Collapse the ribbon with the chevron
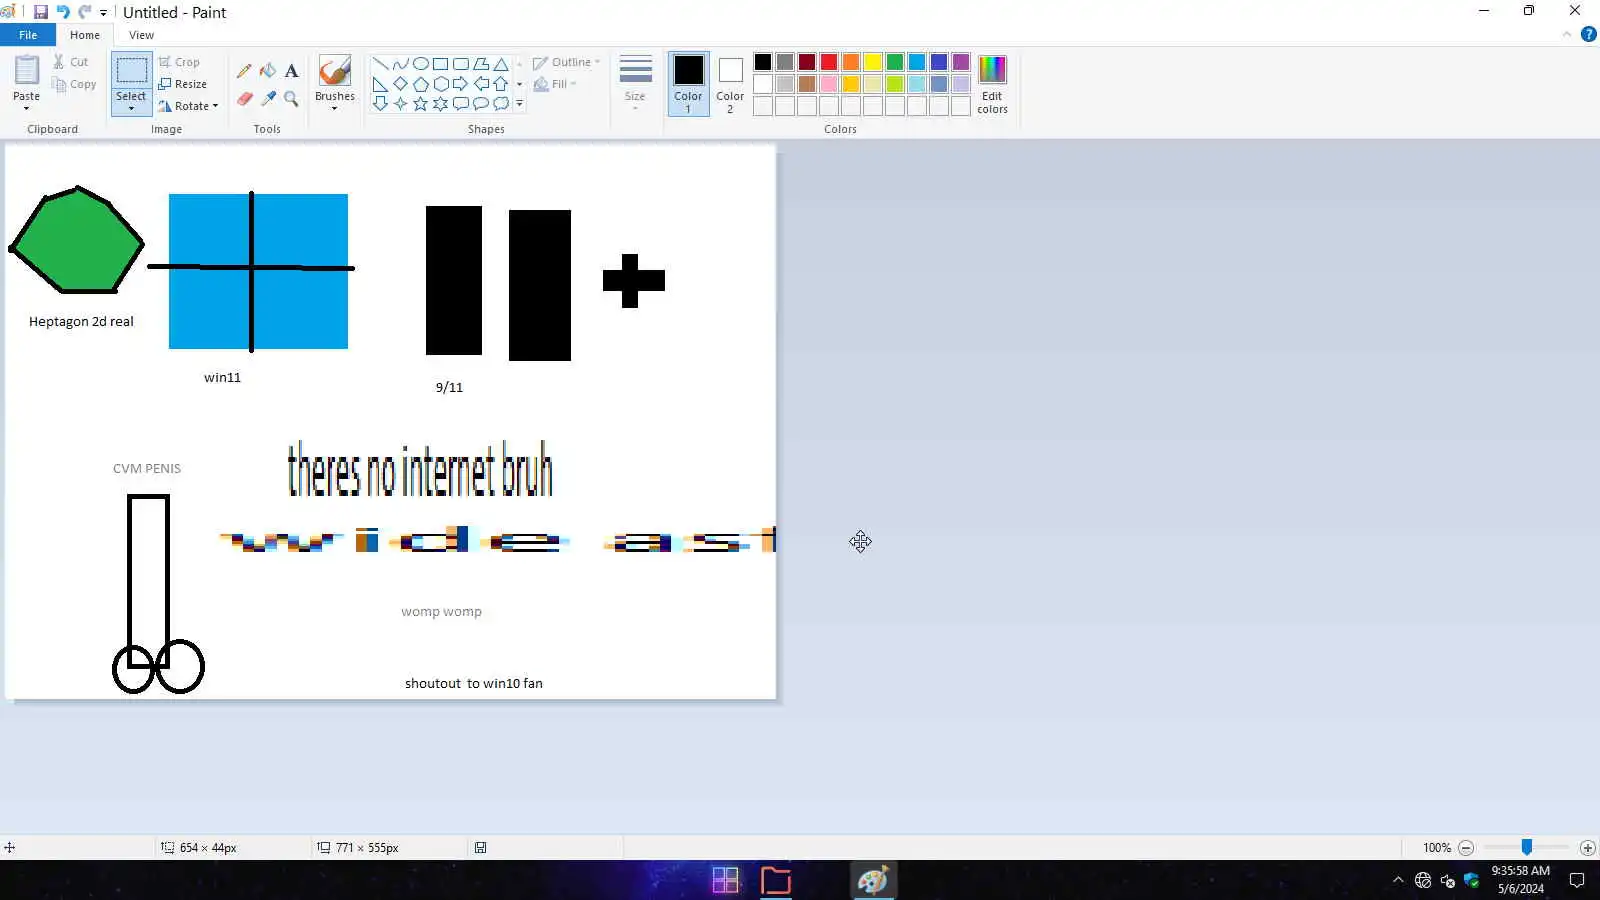Viewport: 1600px width, 900px height. [x=1567, y=34]
